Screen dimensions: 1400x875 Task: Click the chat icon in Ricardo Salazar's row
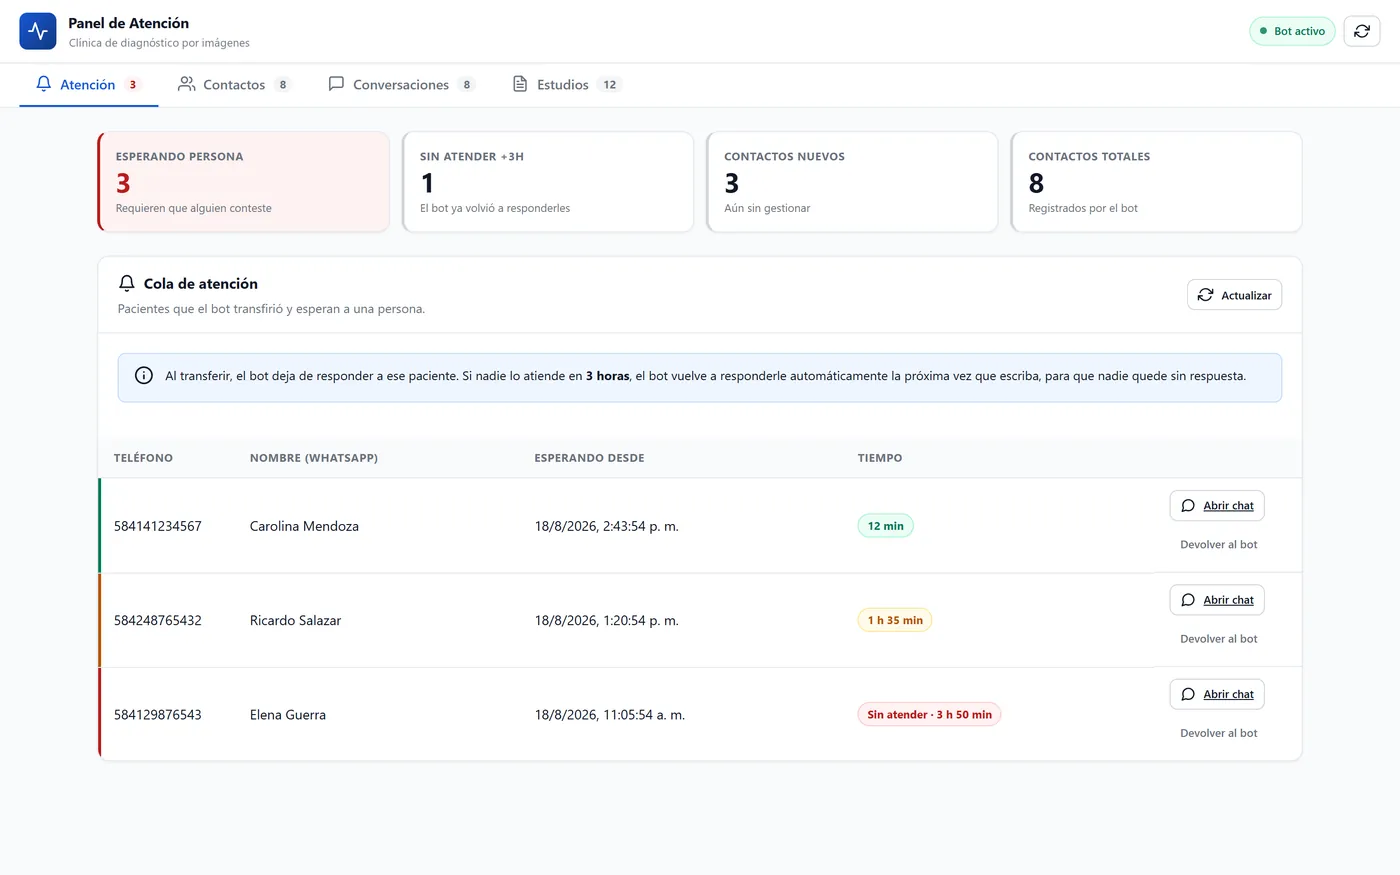point(1188,600)
